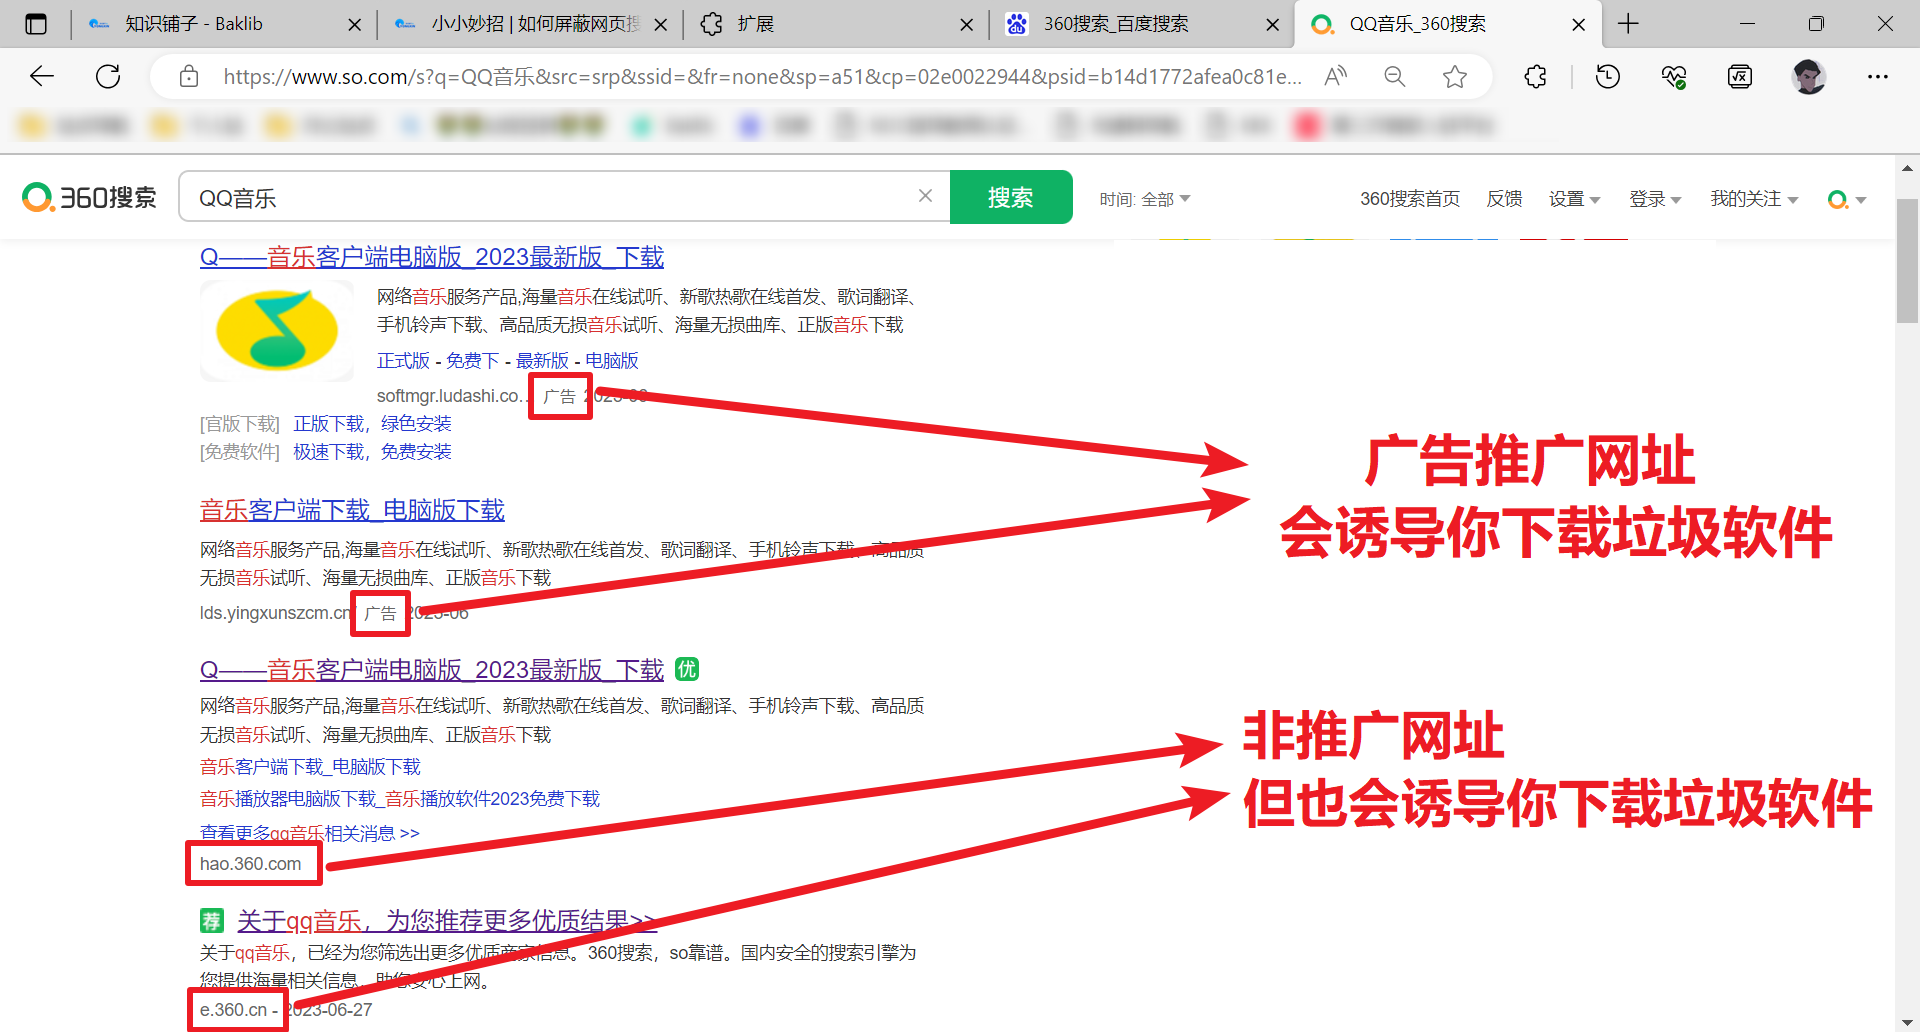Open 查看更多qq音乐相关消息 link
The width and height of the screenshot is (1920, 1032).
(310, 833)
